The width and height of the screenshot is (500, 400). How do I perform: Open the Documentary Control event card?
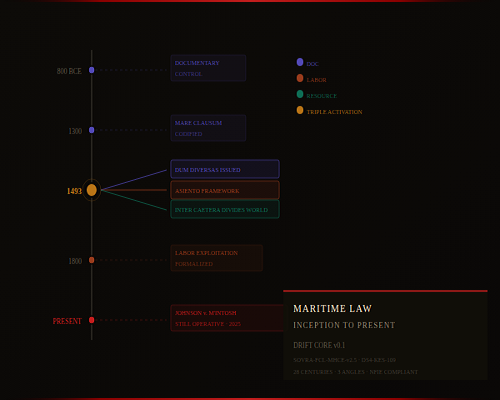pos(208,68)
